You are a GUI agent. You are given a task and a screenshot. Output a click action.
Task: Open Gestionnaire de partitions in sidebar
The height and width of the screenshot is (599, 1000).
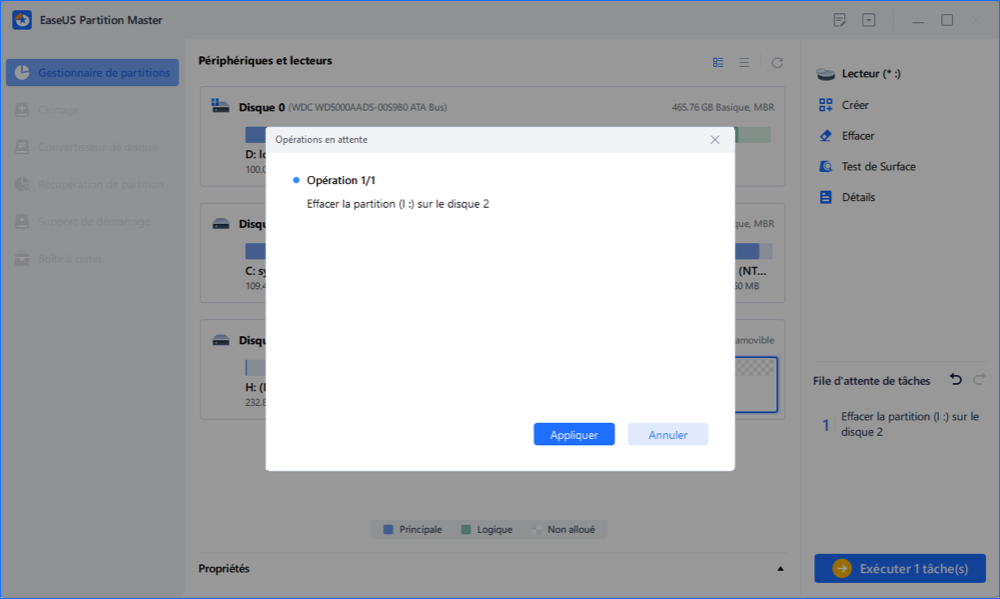[92, 73]
